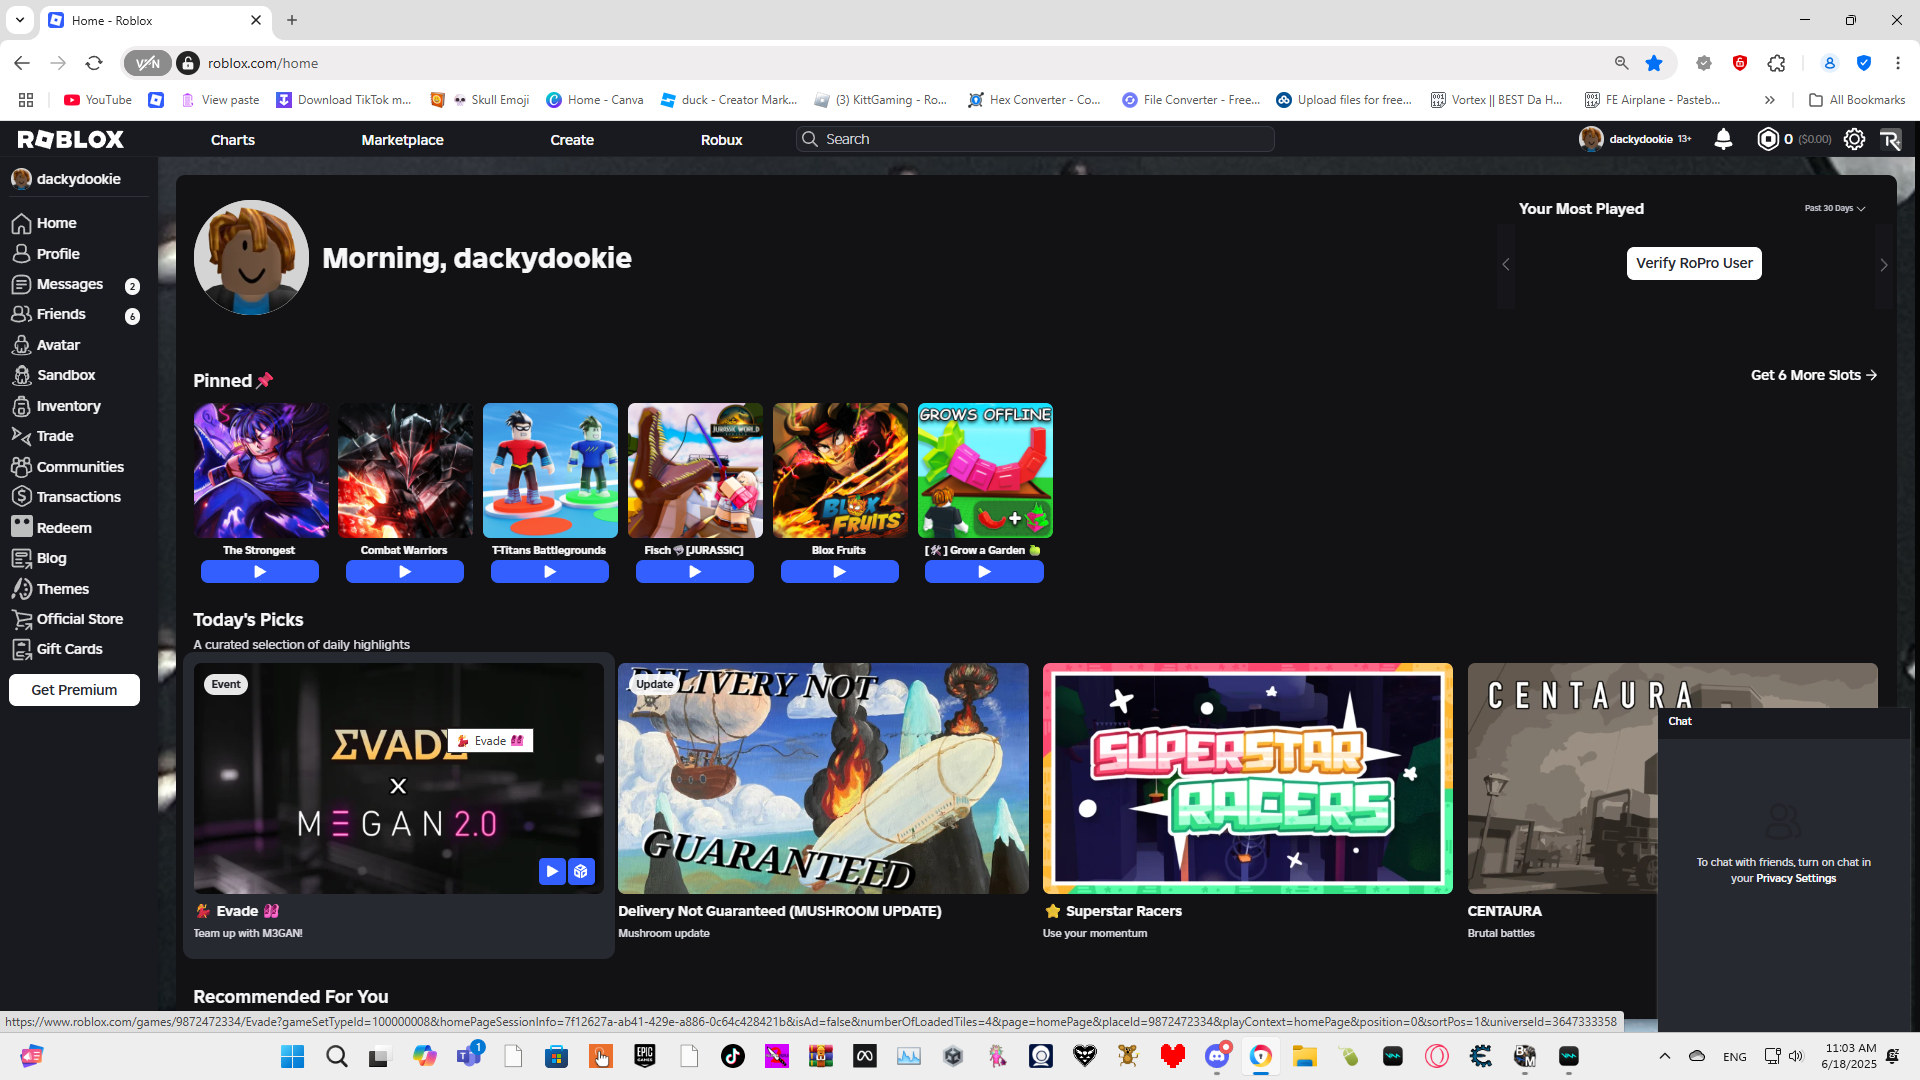Open Windows Start menu
The width and height of the screenshot is (1920, 1080).
pyautogui.click(x=292, y=1056)
